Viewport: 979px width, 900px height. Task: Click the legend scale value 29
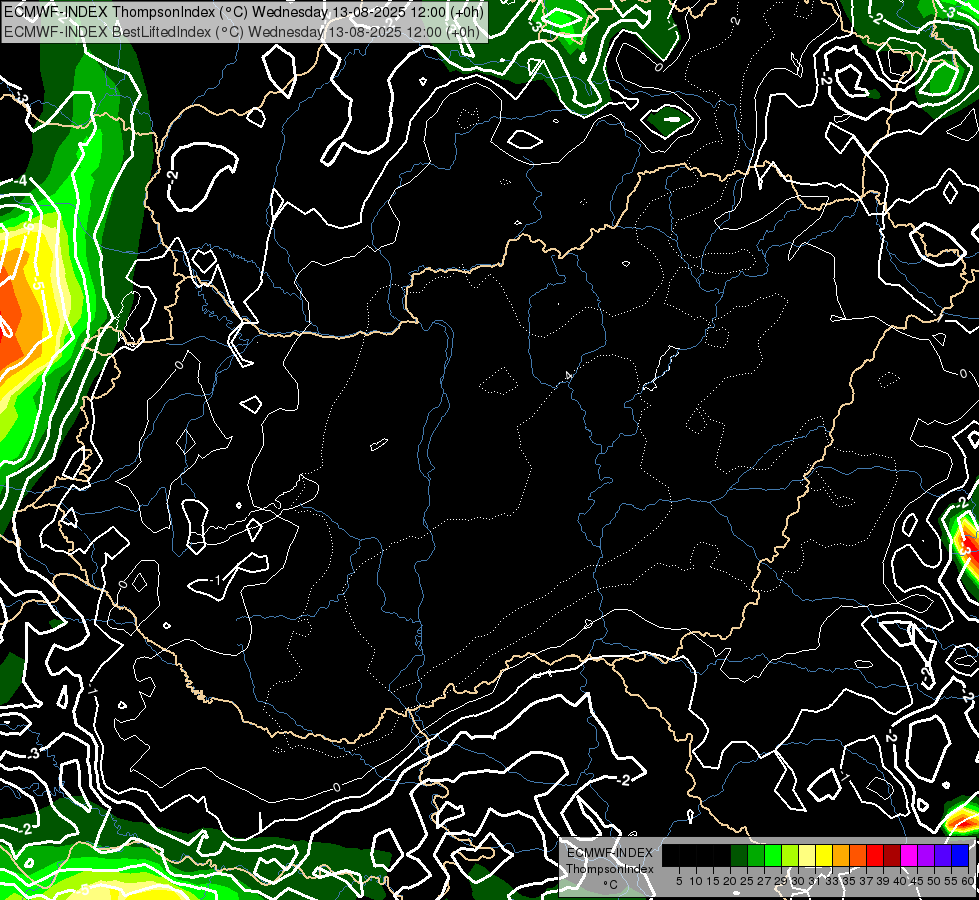click(781, 881)
